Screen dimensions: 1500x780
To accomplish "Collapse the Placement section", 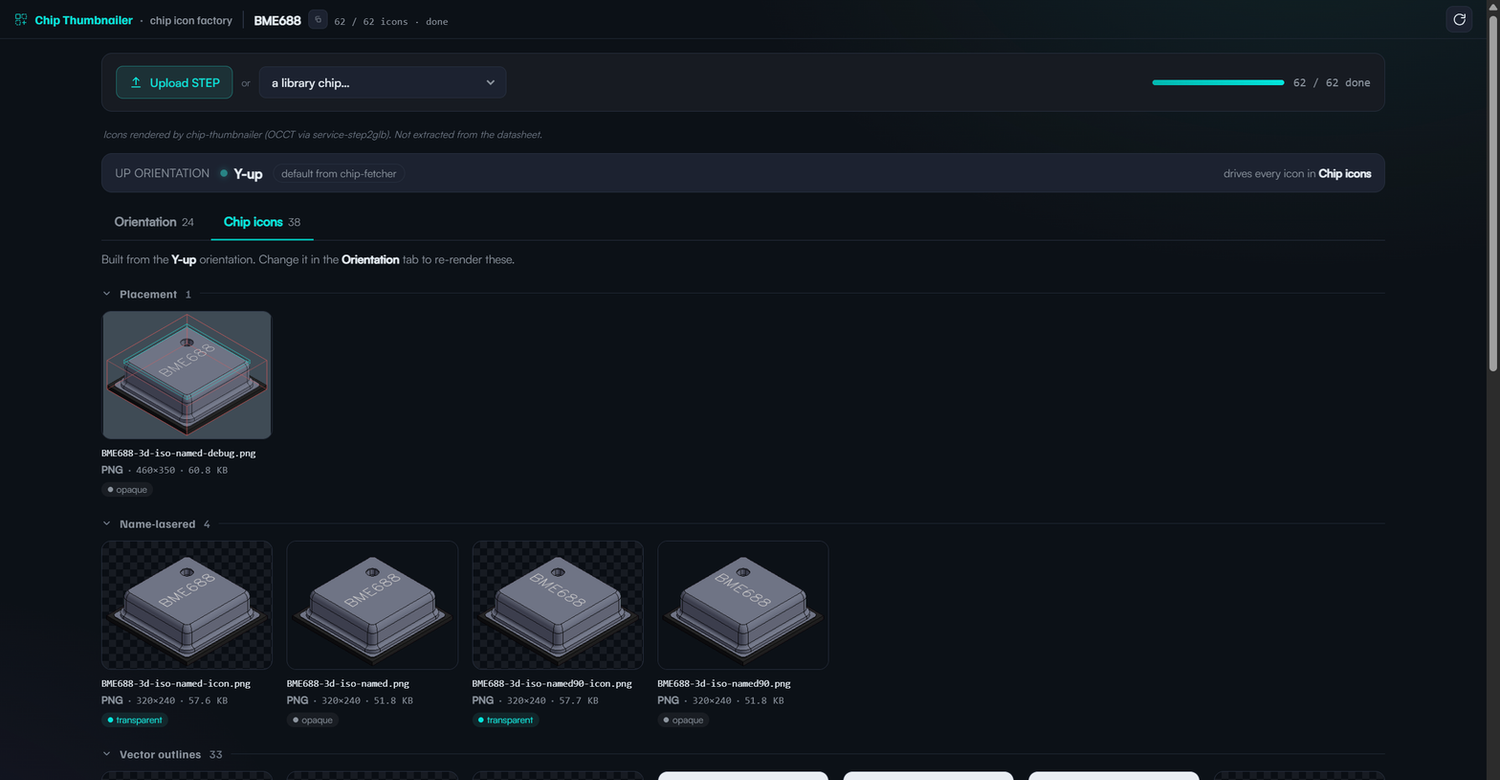I will (107, 294).
